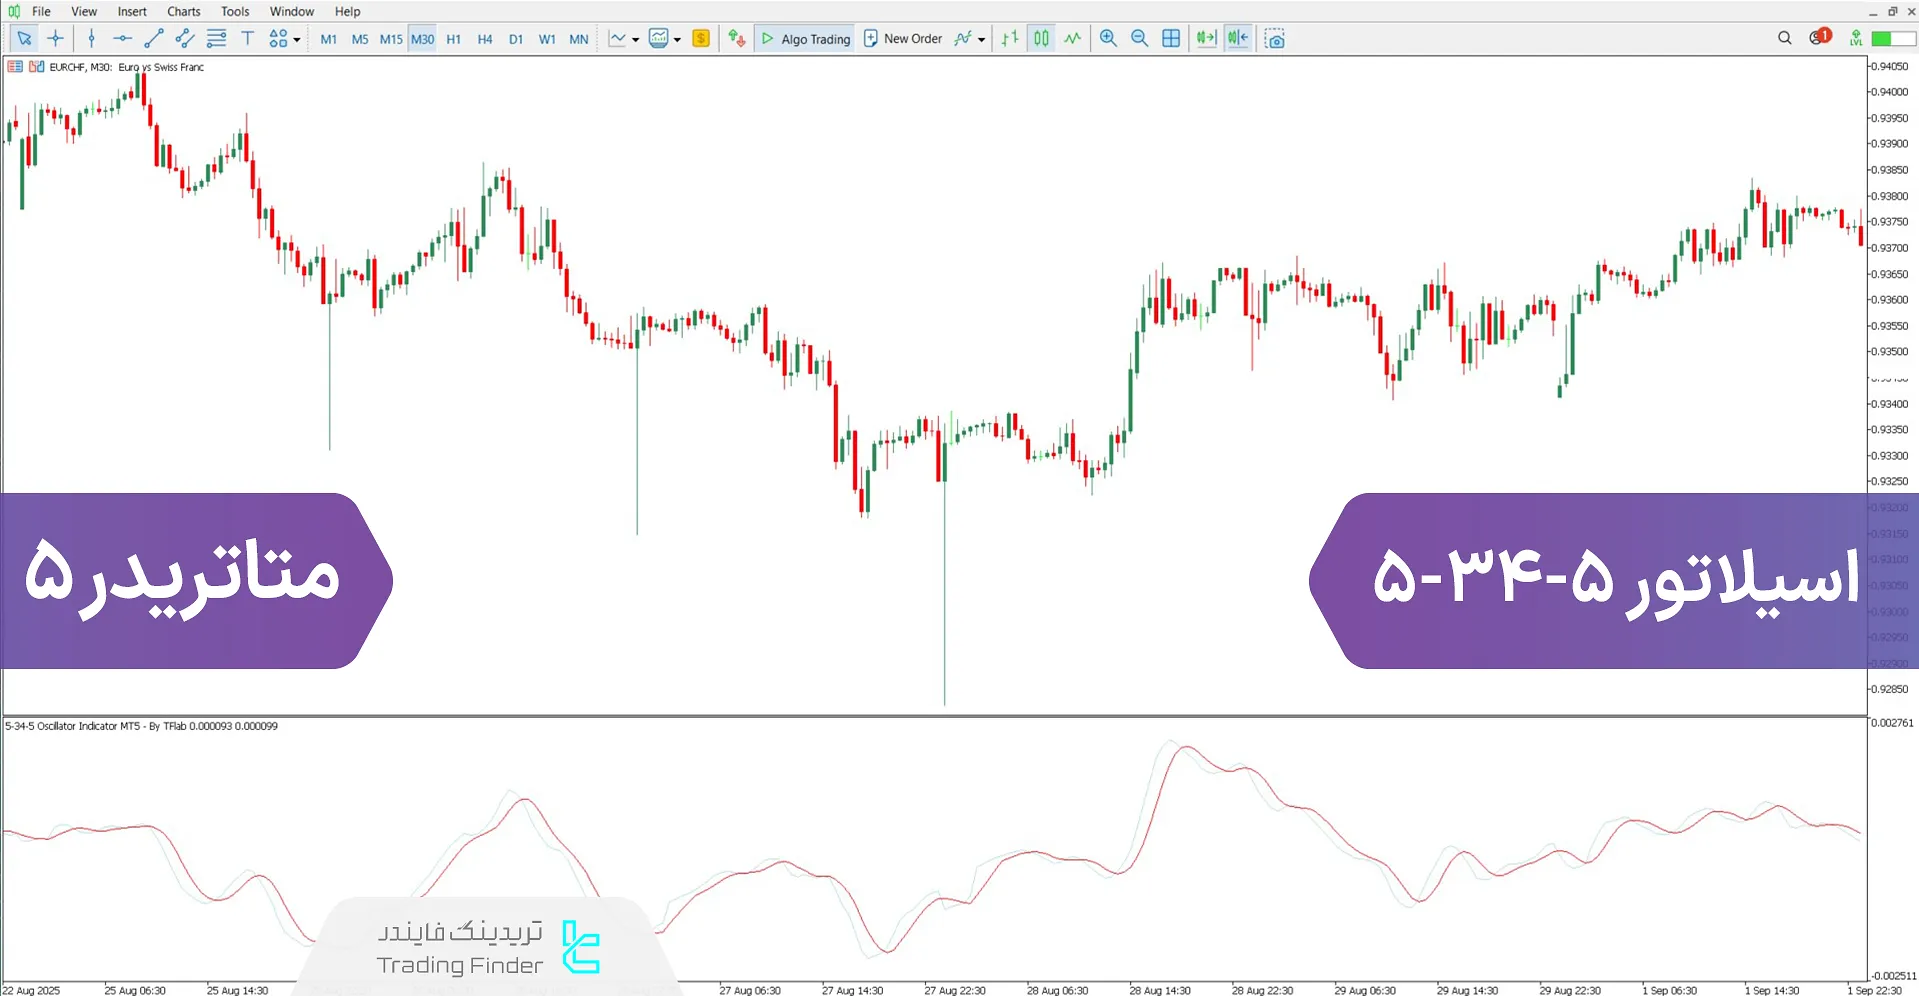Expand the graphical objects shapes dropdown
The width and height of the screenshot is (1919, 996).
(x=297, y=40)
